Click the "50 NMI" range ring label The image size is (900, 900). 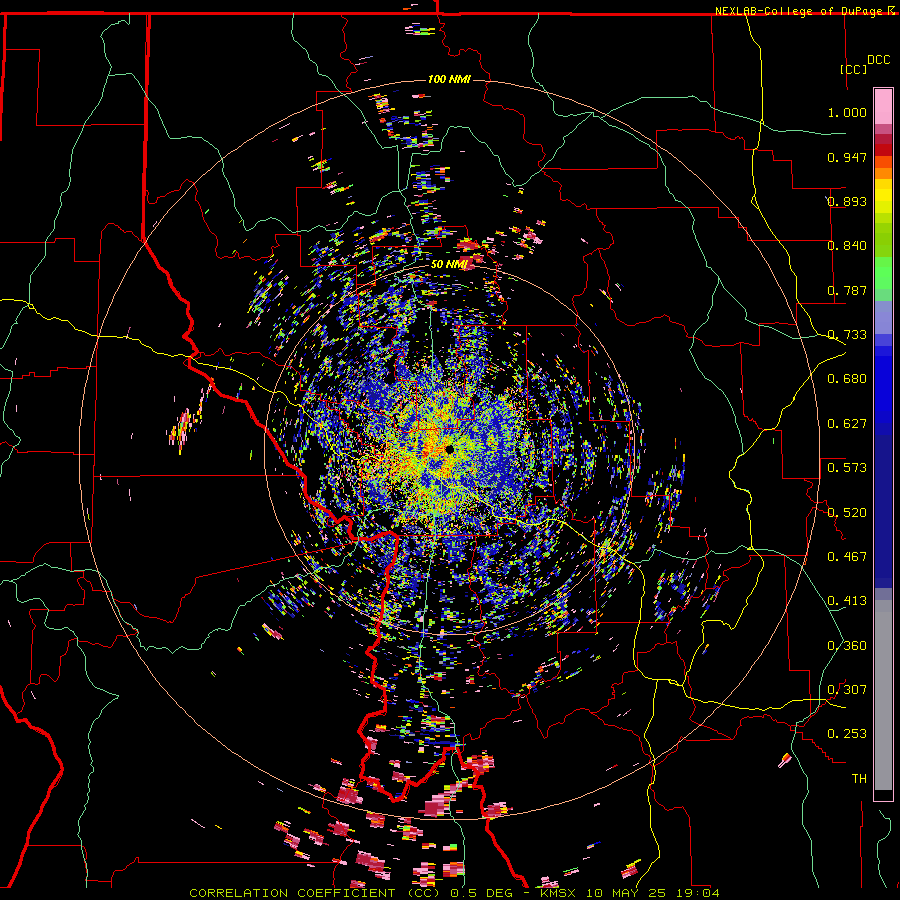coord(449,264)
